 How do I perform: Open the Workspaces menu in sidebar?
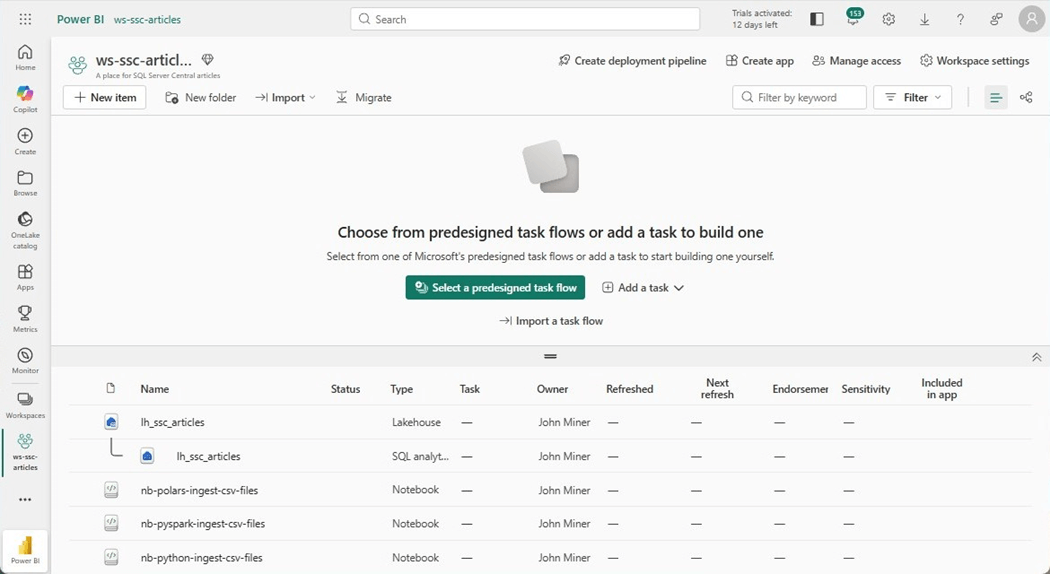pos(25,403)
